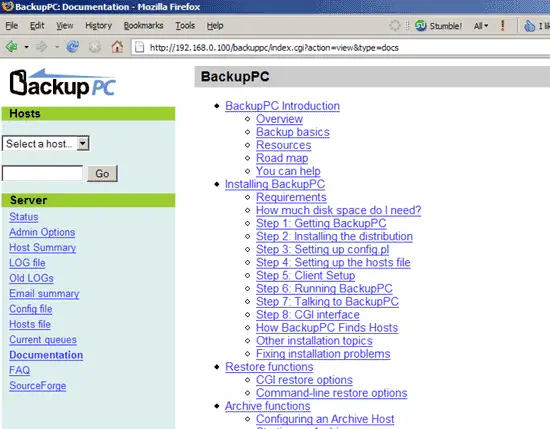
Task: Open How BackupPC Finds Hosts link
Action: coord(327,328)
